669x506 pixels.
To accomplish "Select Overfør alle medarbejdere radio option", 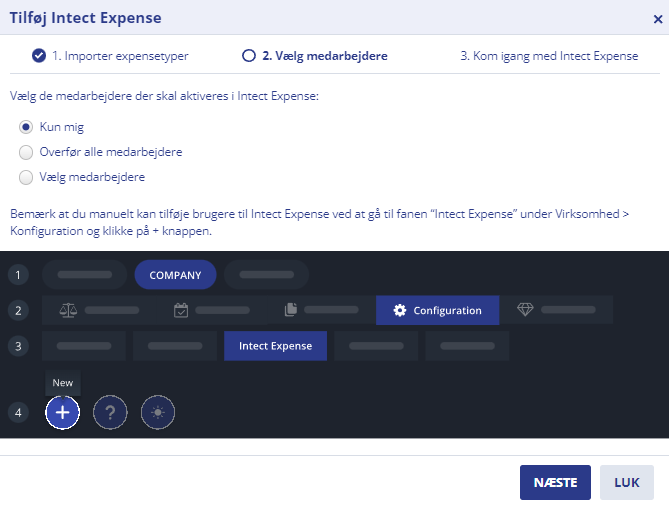I will pyautogui.click(x=26, y=152).
